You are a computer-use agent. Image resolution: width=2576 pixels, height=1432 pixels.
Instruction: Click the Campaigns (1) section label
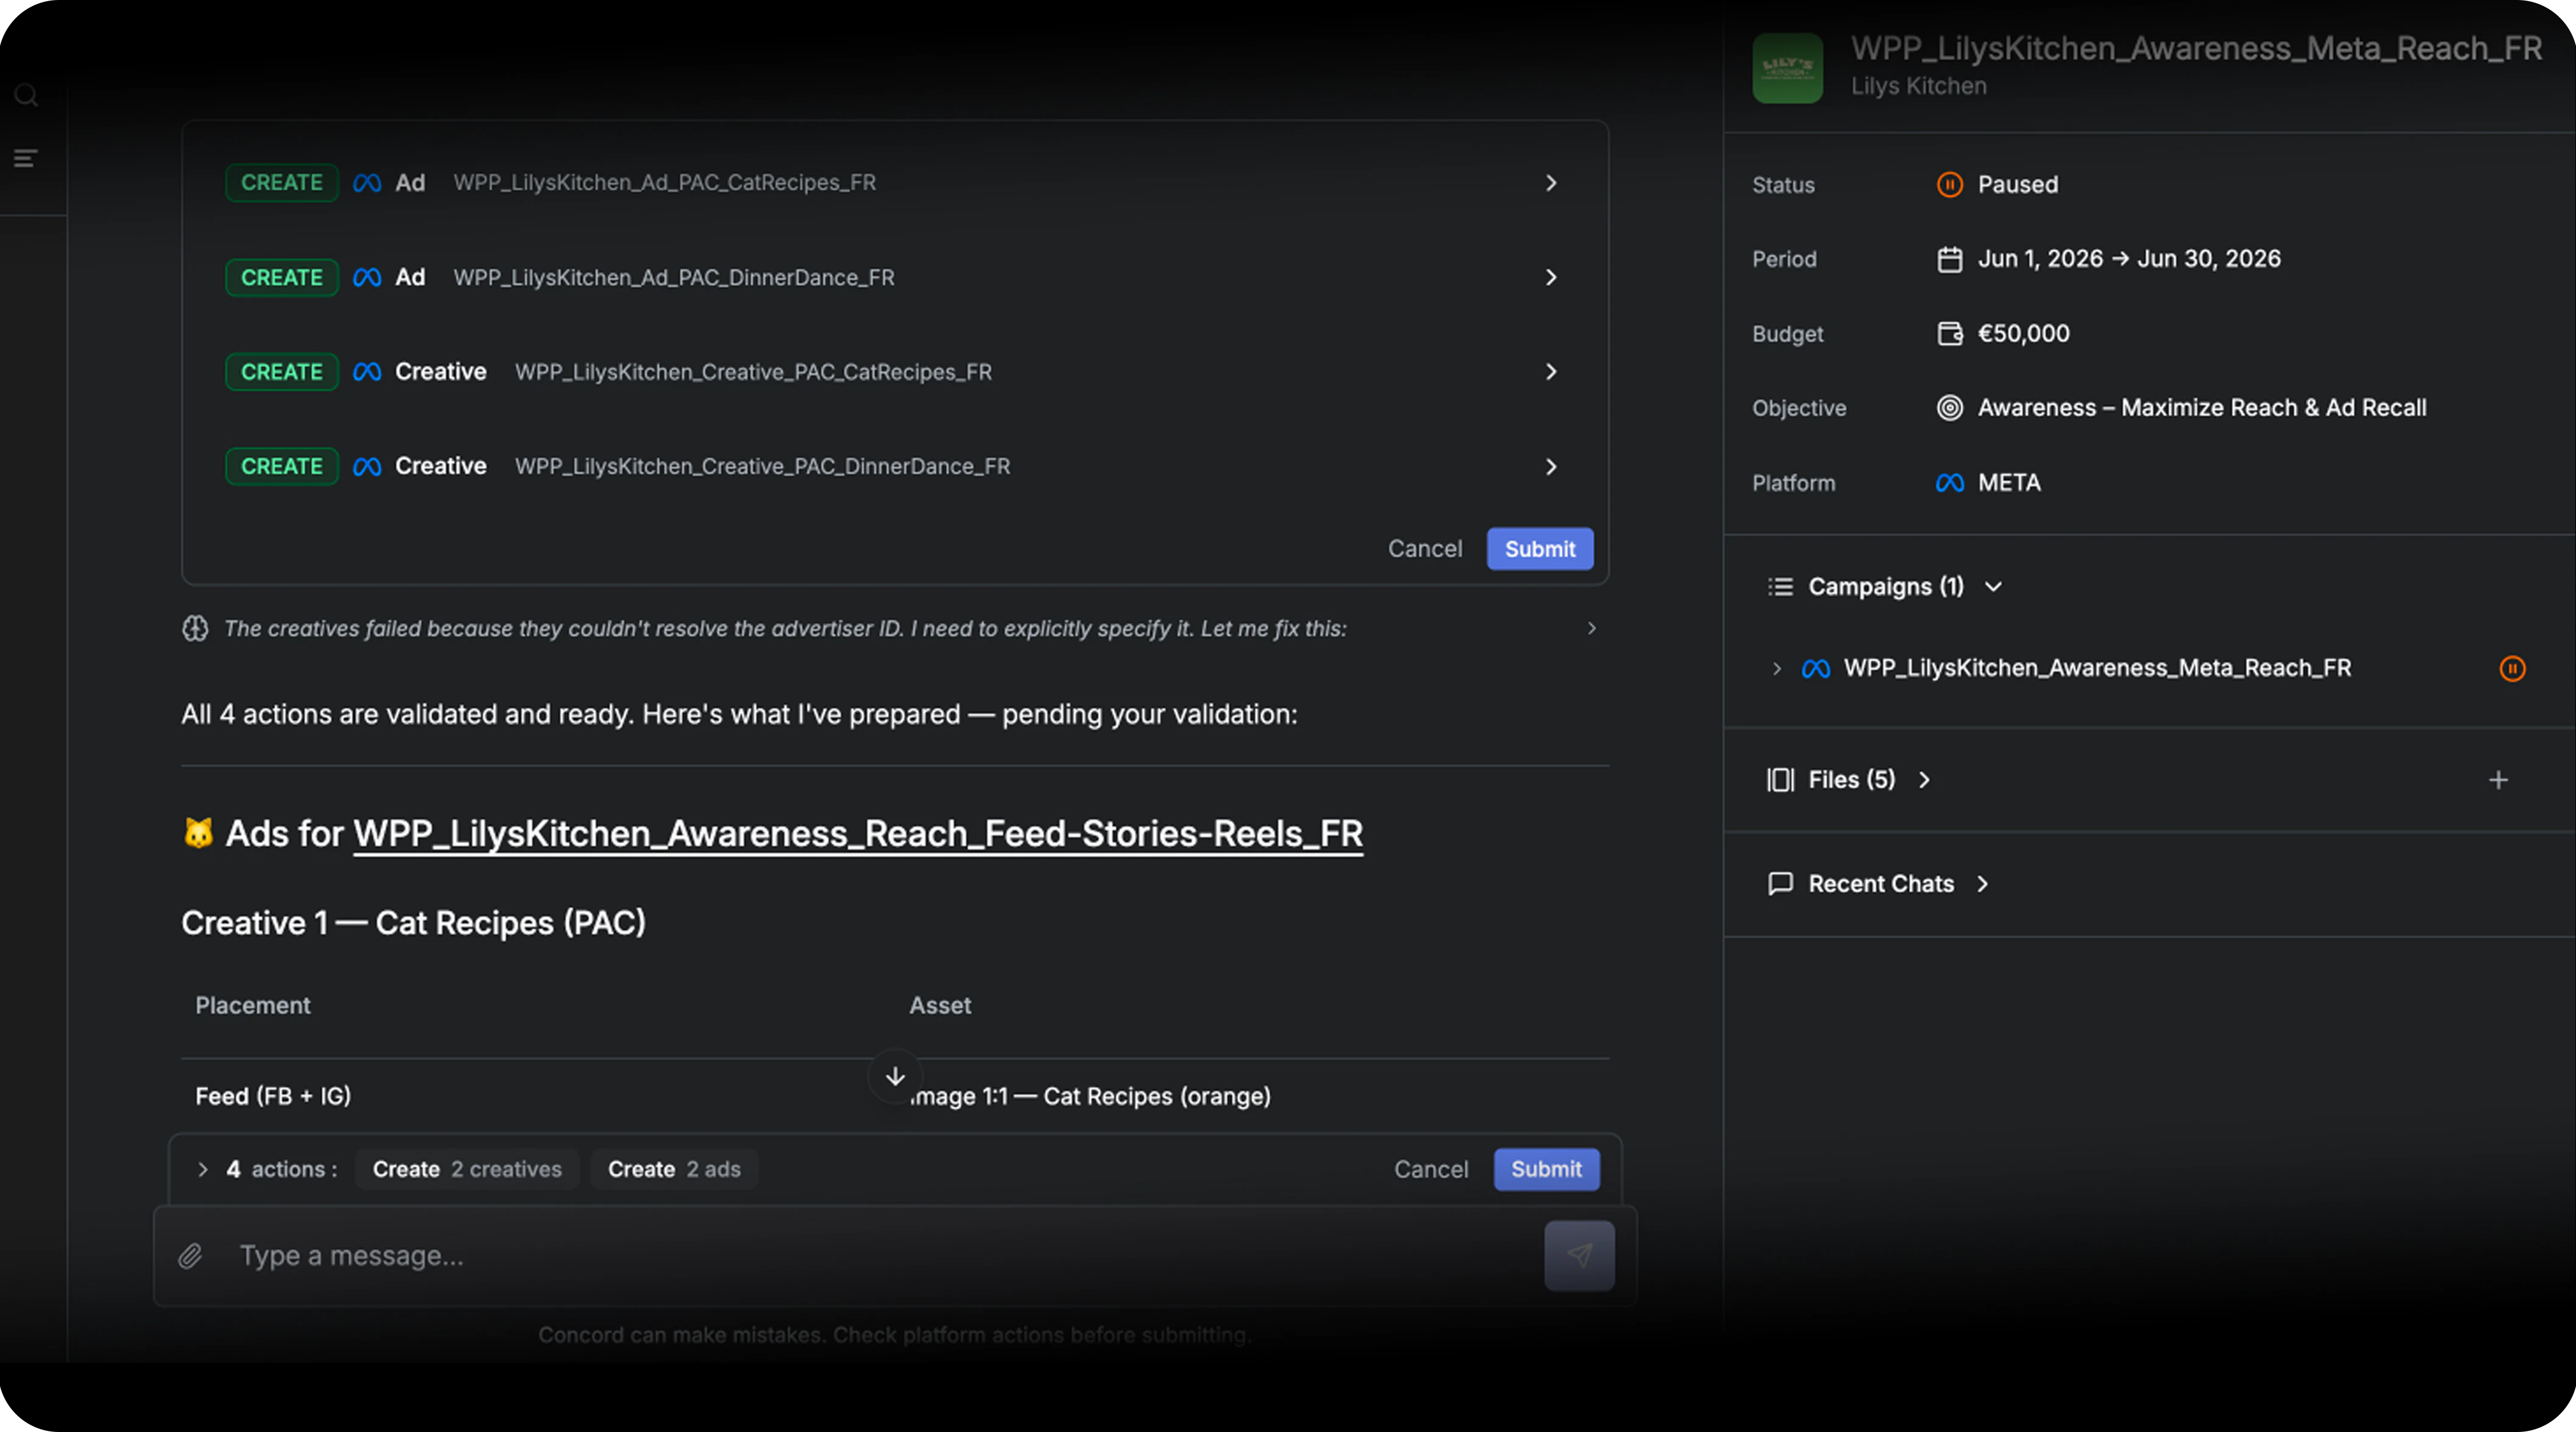1886,587
